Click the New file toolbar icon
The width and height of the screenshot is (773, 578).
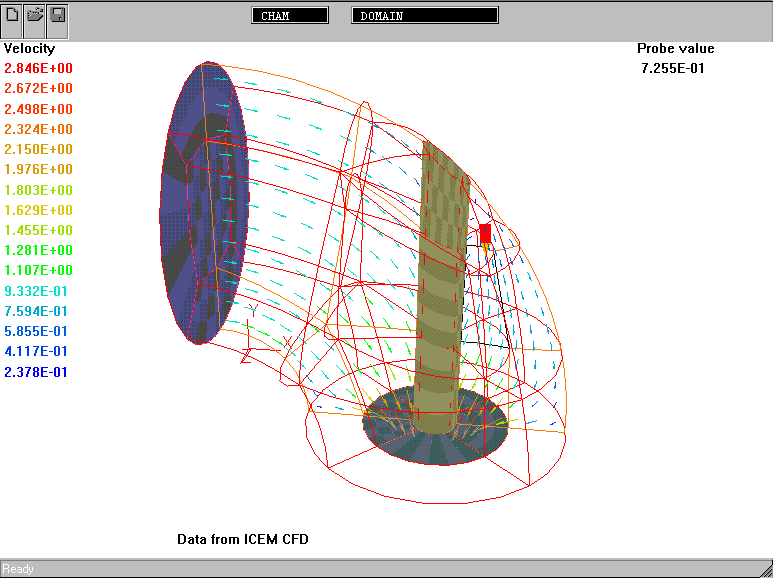coord(13,16)
